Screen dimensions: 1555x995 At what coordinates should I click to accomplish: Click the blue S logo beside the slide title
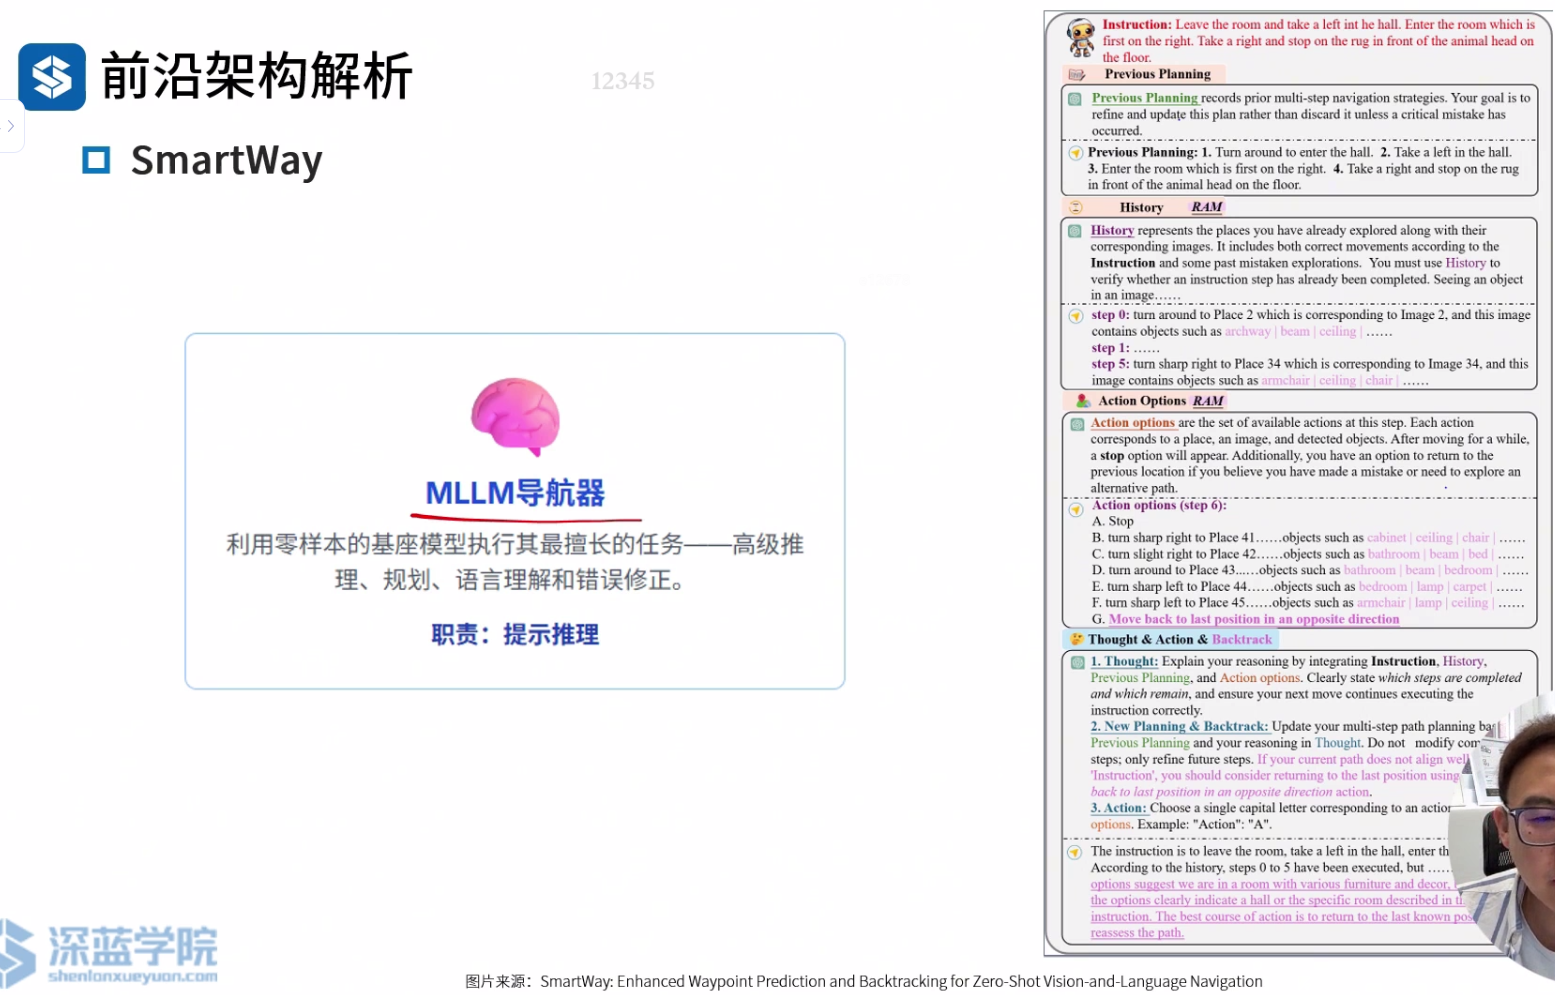click(52, 77)
